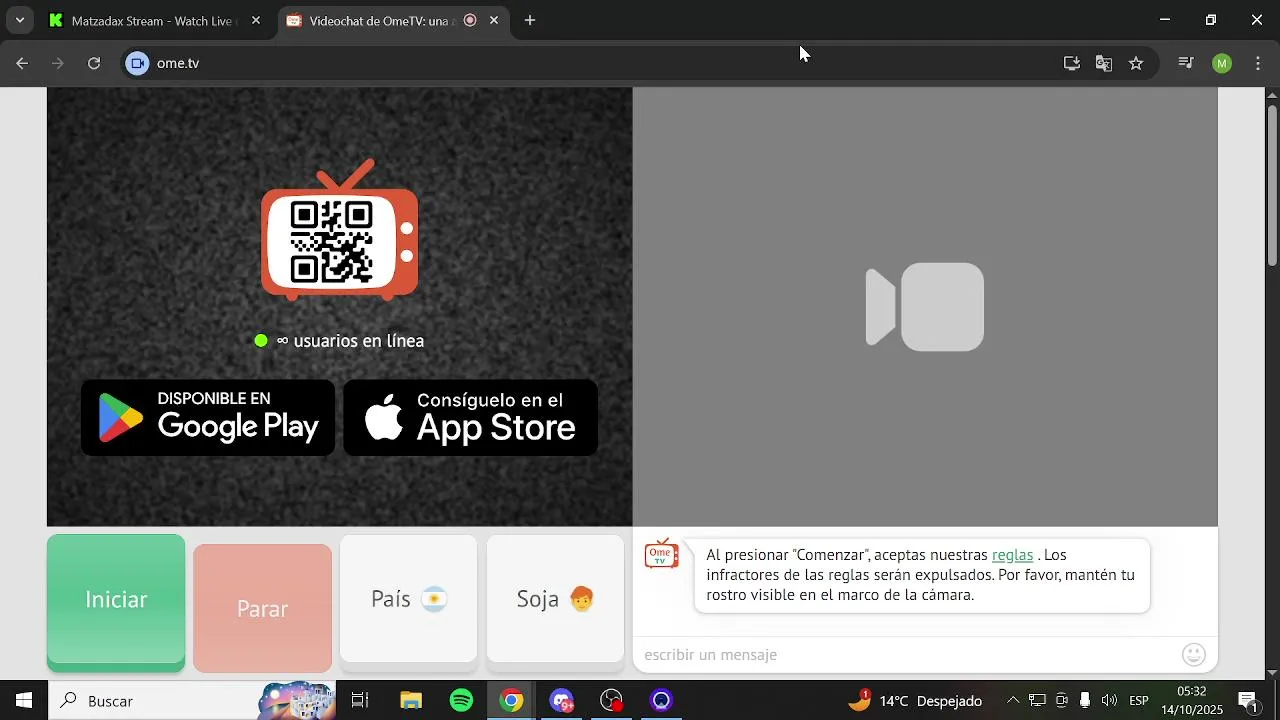This screenshot has height=720, width=1280.
Task: Bookmark this page with the star
Action: [x=1136, y=63]
